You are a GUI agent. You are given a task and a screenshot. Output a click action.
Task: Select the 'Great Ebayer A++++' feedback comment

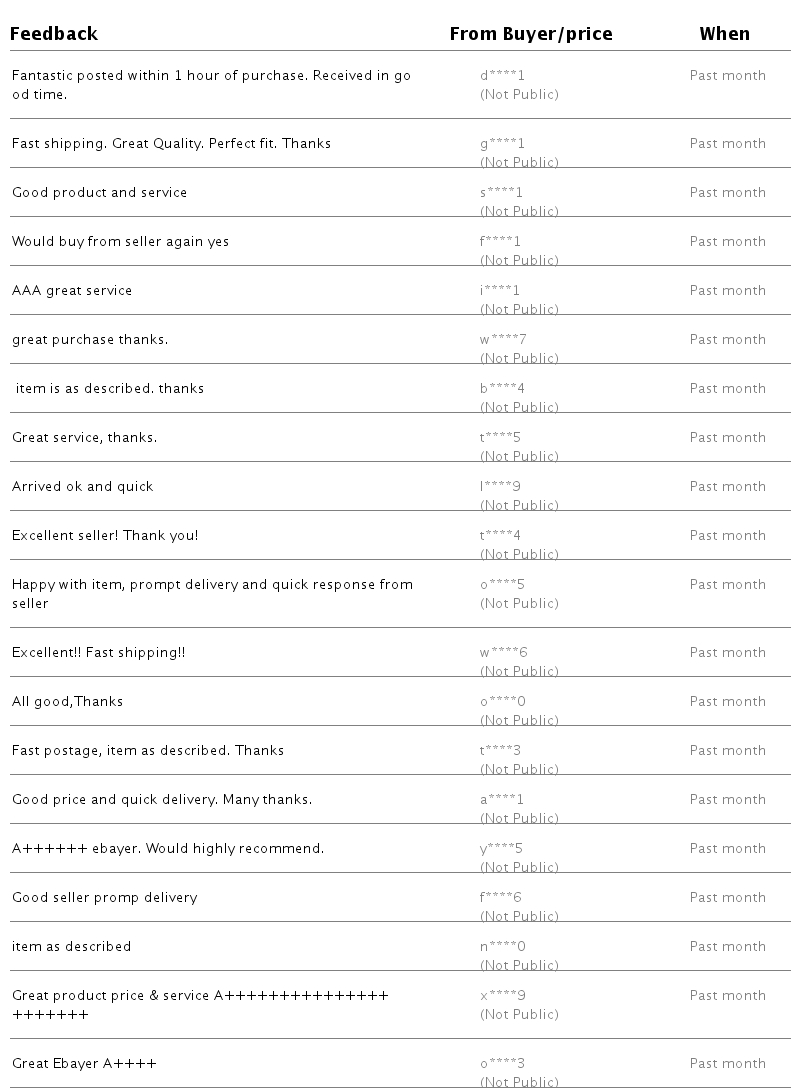point(84,1063)
